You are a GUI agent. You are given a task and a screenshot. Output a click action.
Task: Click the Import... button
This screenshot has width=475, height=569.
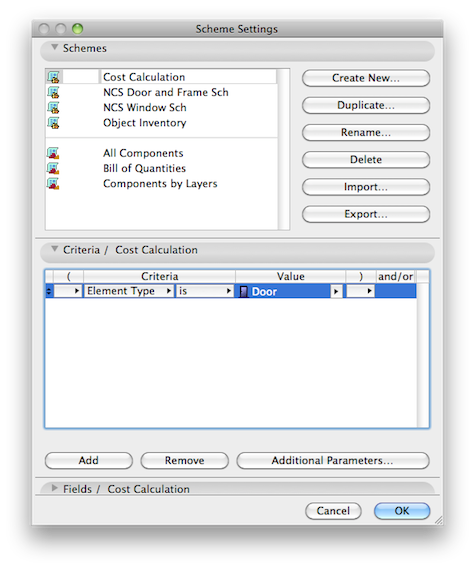click(366, 187)
